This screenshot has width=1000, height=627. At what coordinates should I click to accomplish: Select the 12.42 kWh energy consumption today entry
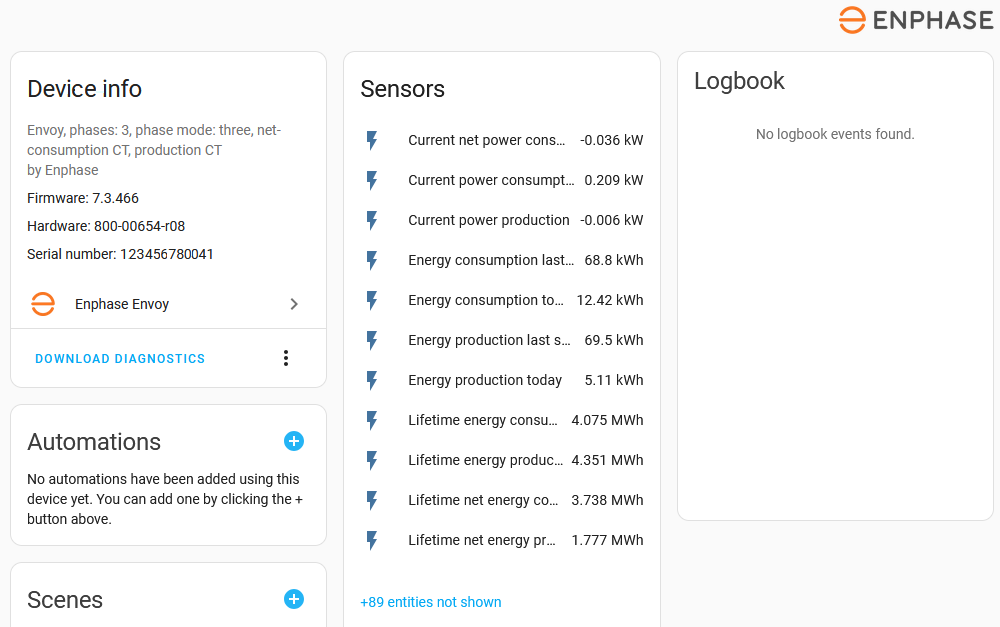[609, 300]
